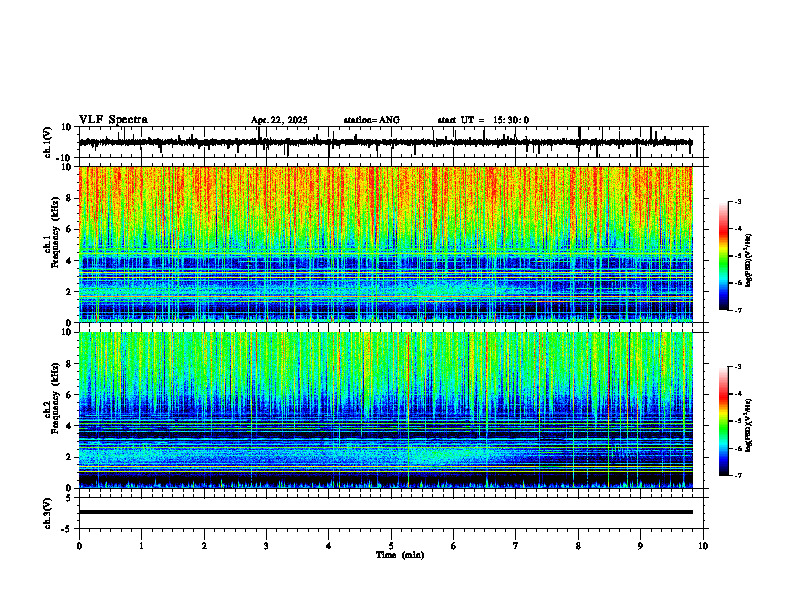This screenshot has width=792, height=612.
Task: Select the "start UT = 15:30:0" text
Action: point(483,120)
